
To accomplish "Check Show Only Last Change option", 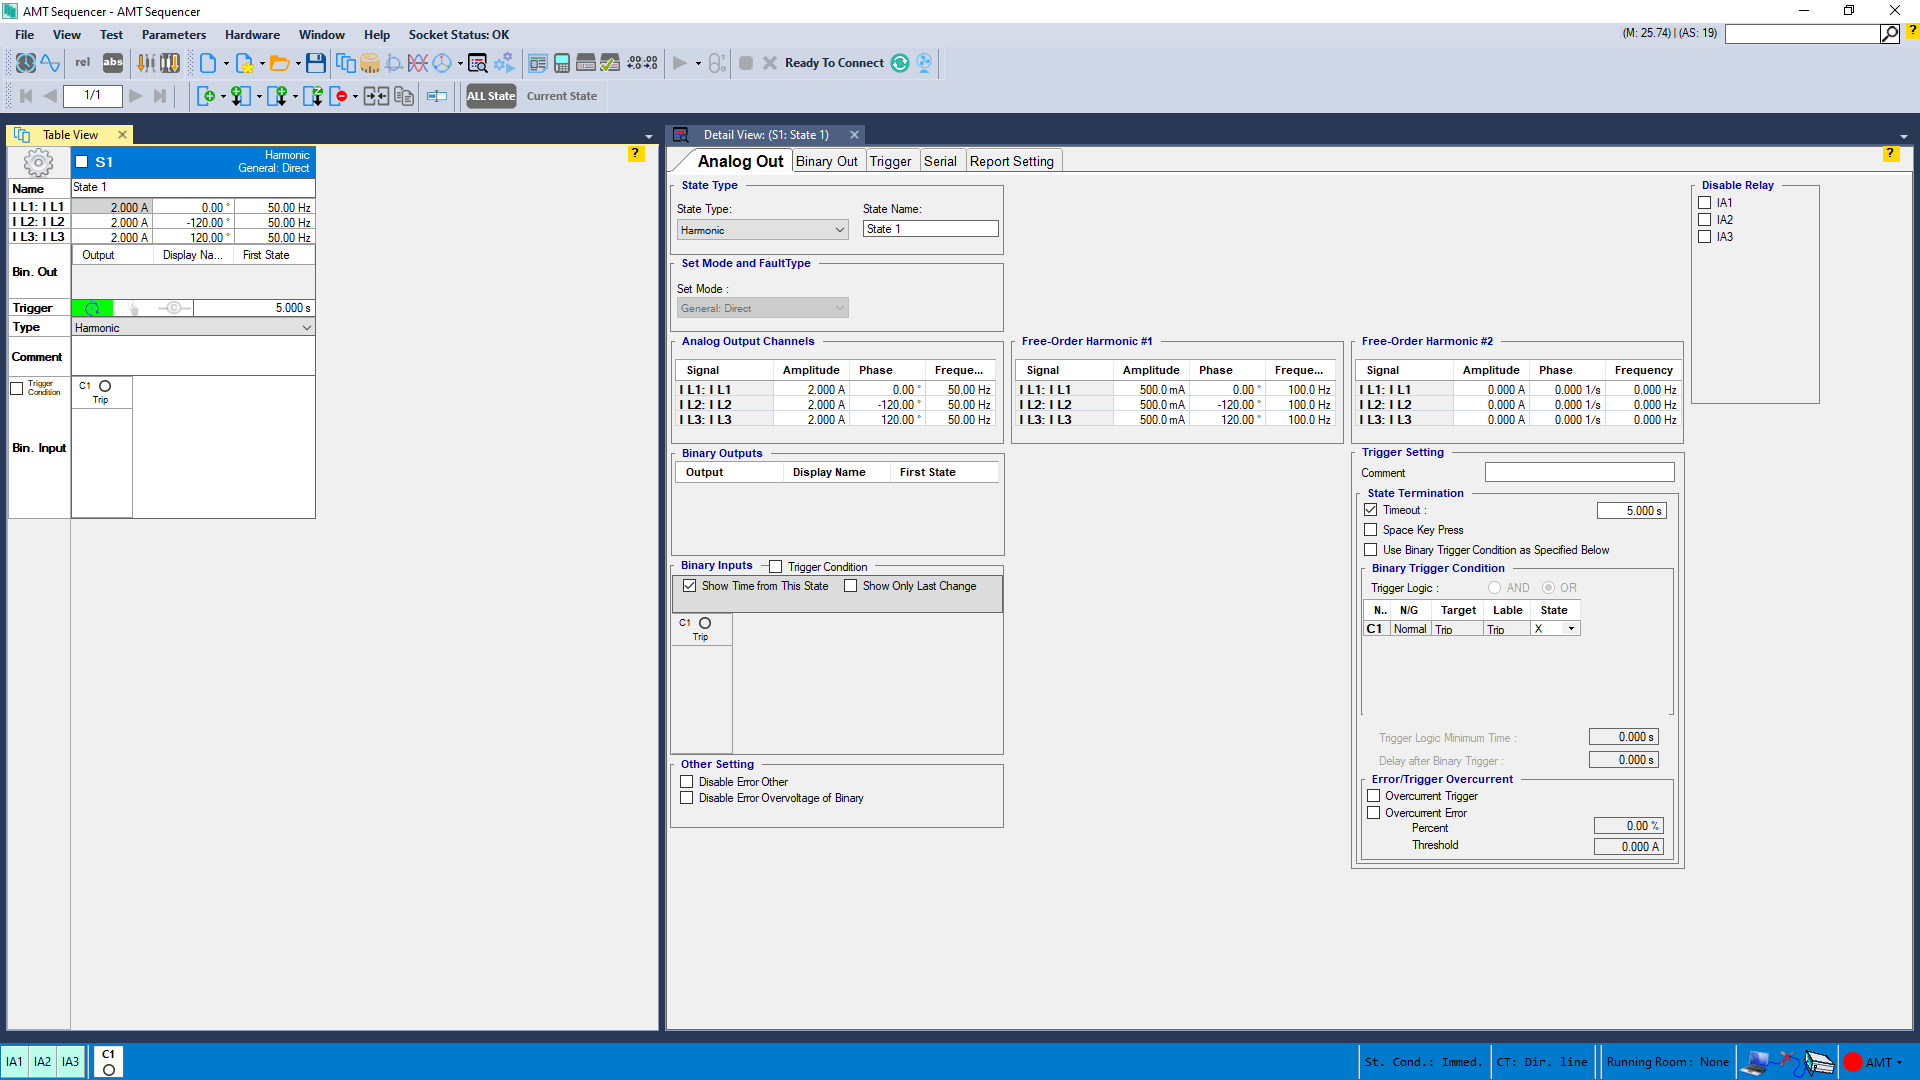I will (851, 586).
